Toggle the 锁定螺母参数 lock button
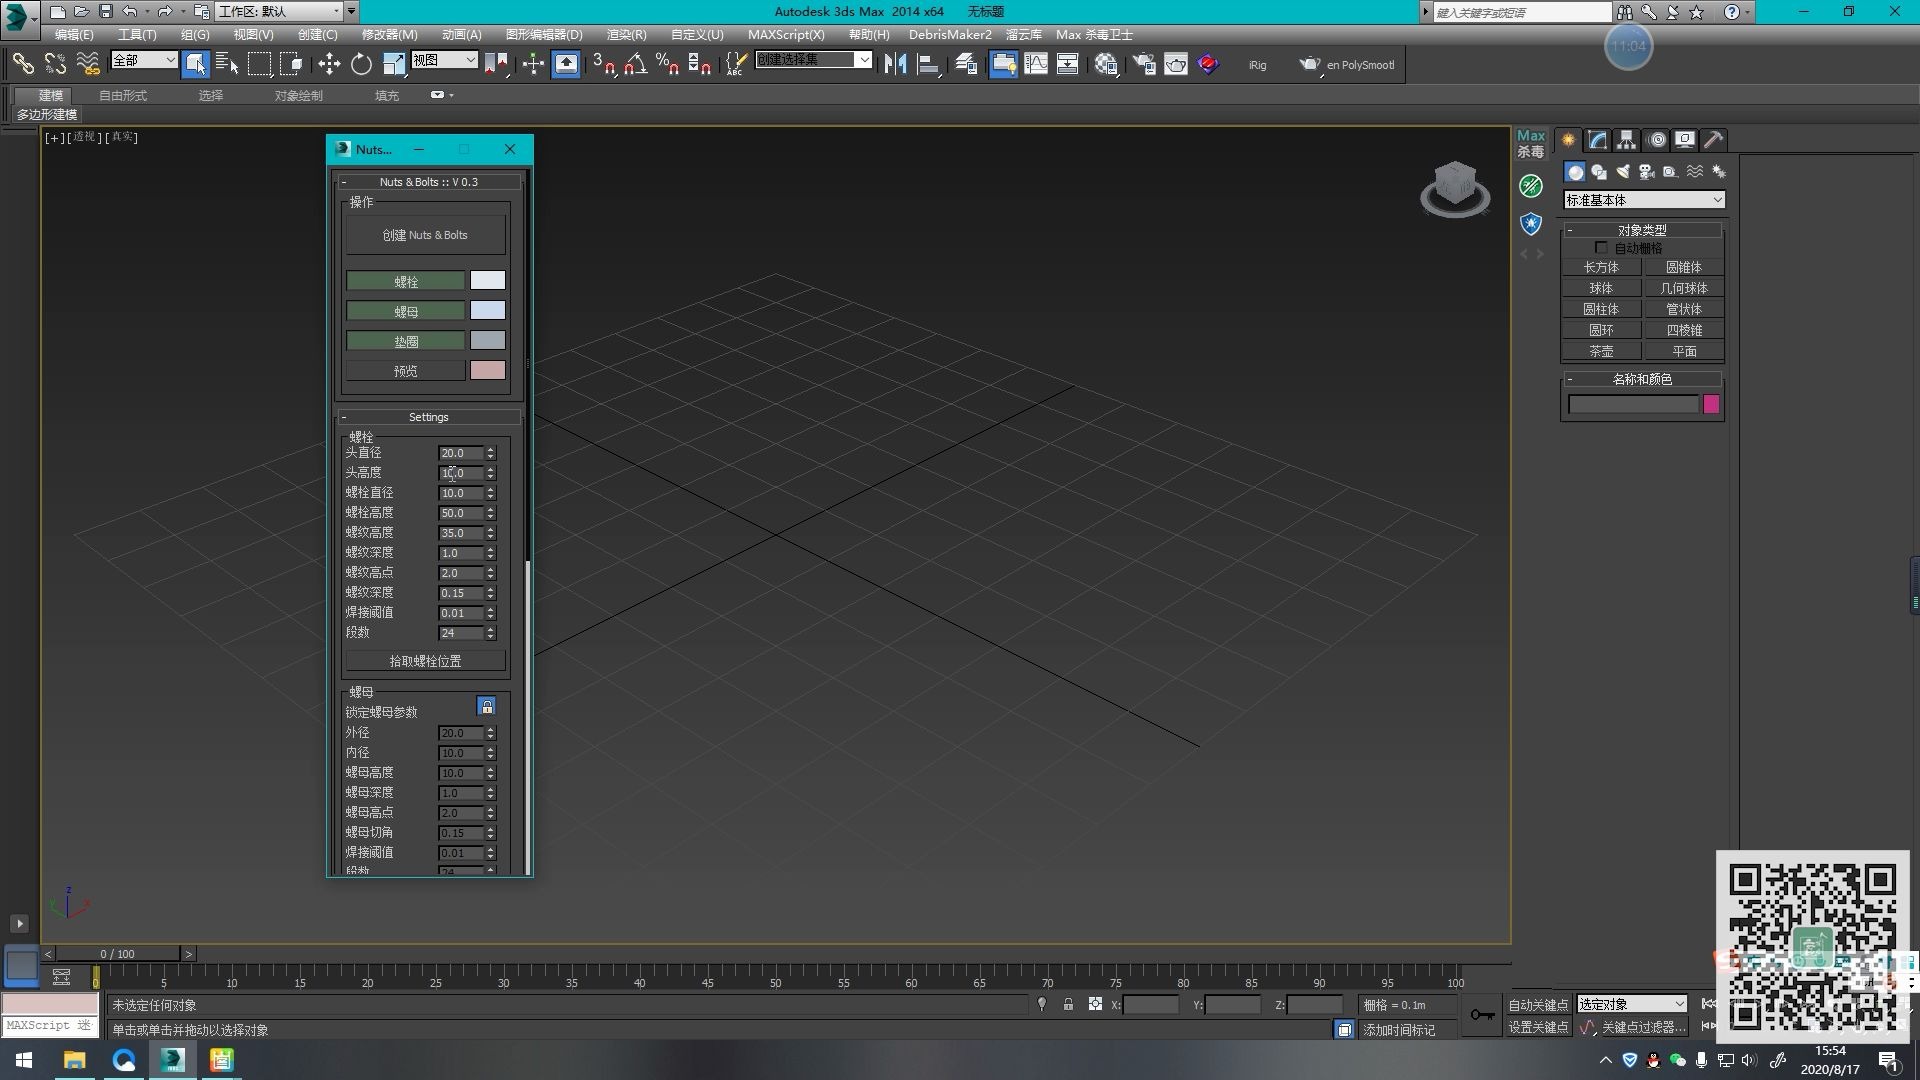Screen dimensions: 1920x1080 click(x=487, y=707)
